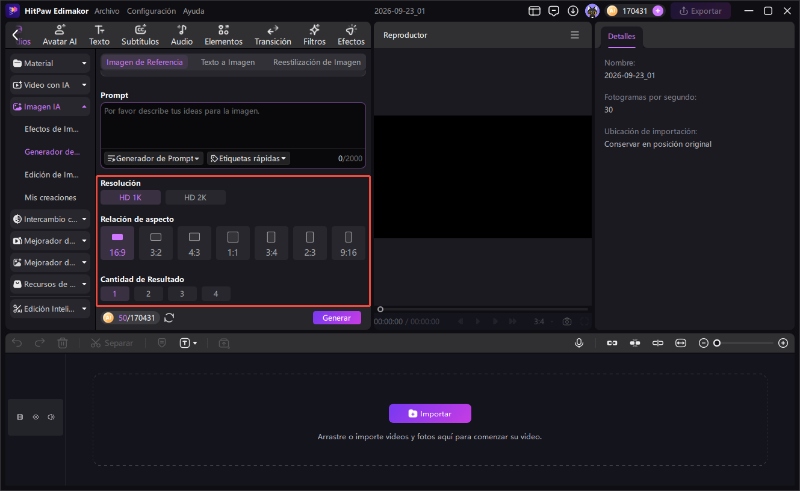Set result quantity to 2
The image size is (800, 491).
coord(148,293)
